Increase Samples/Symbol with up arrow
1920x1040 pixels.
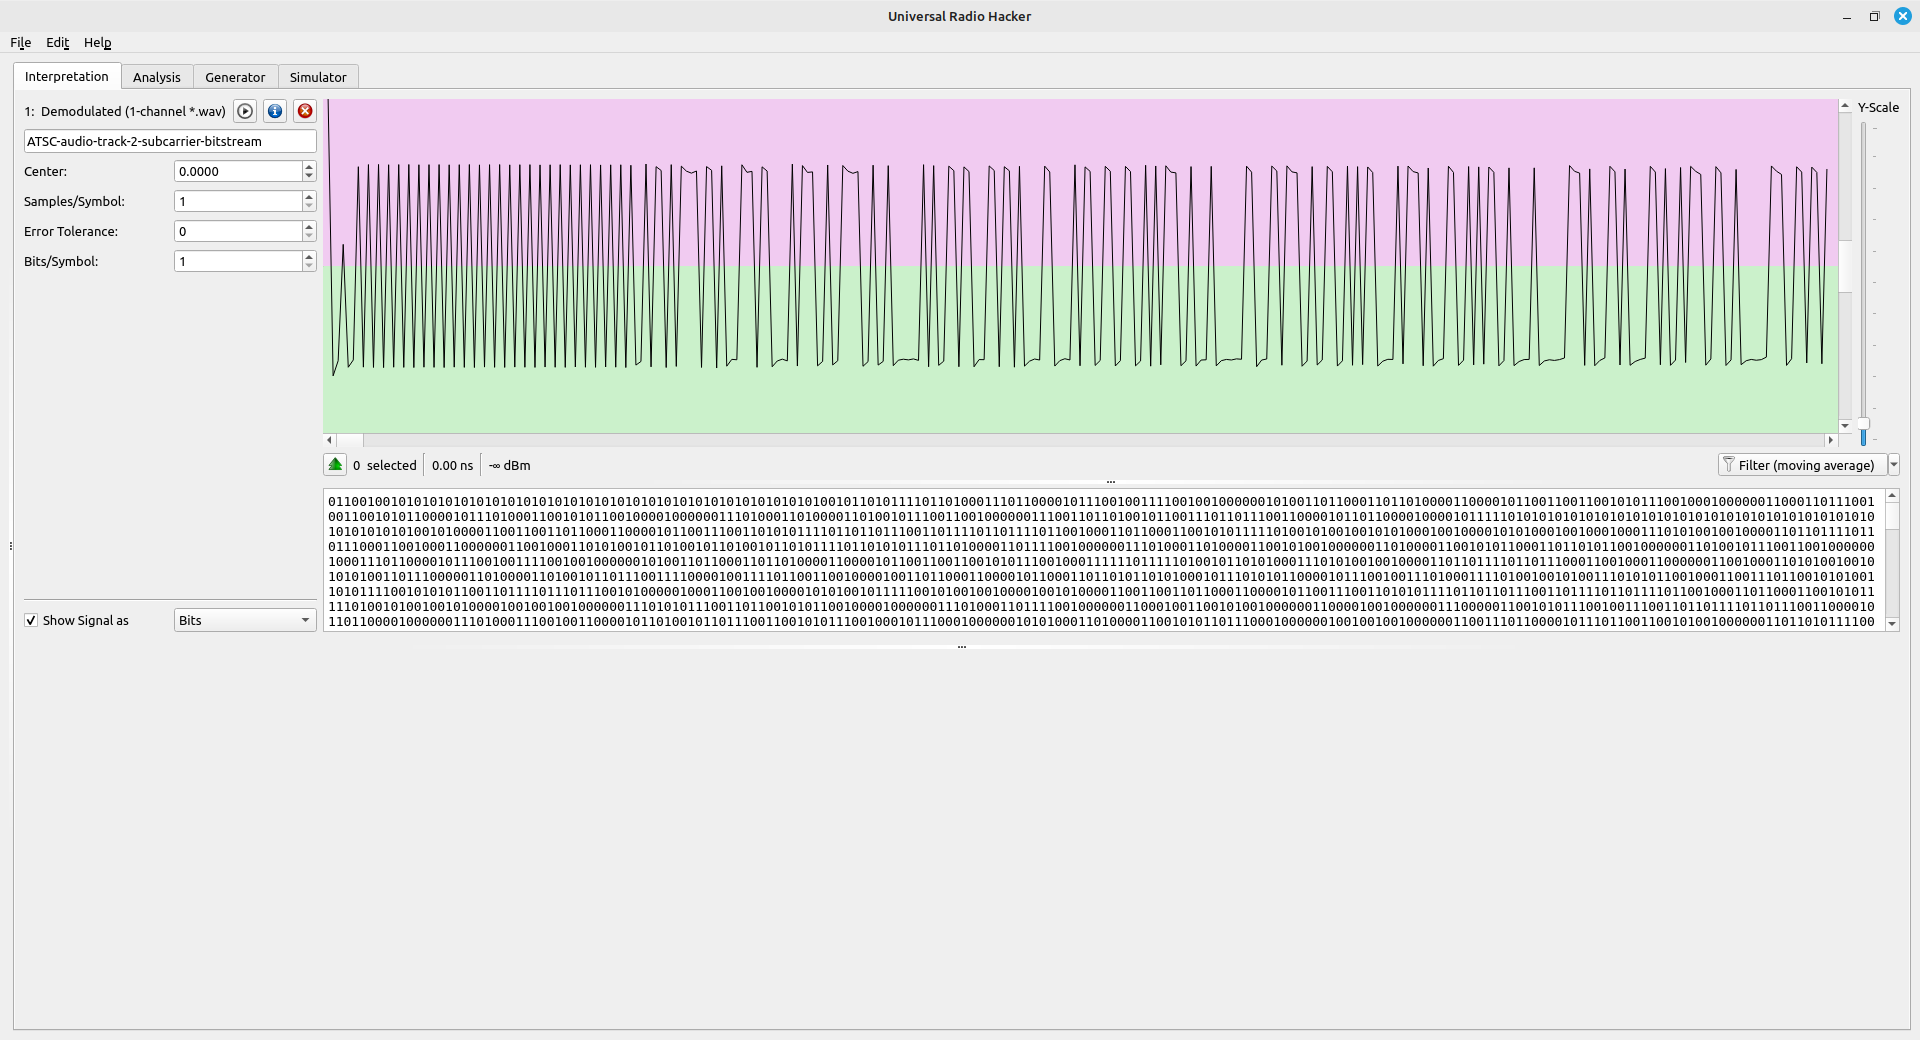309,197
